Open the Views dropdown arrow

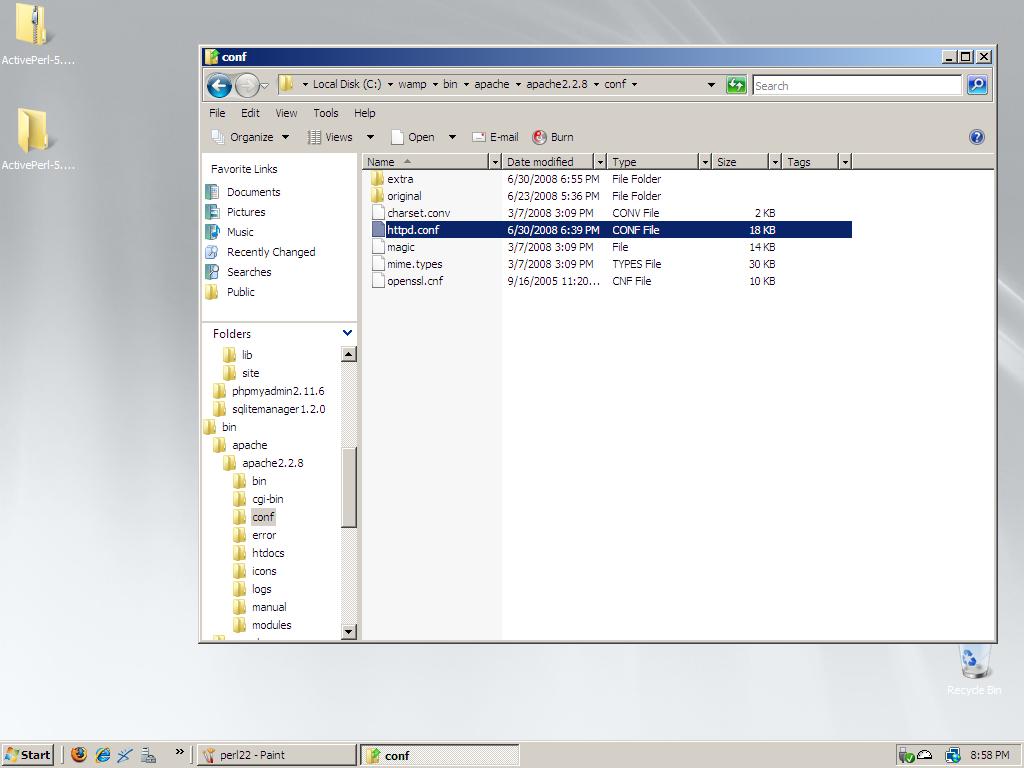tap(370, 137)
